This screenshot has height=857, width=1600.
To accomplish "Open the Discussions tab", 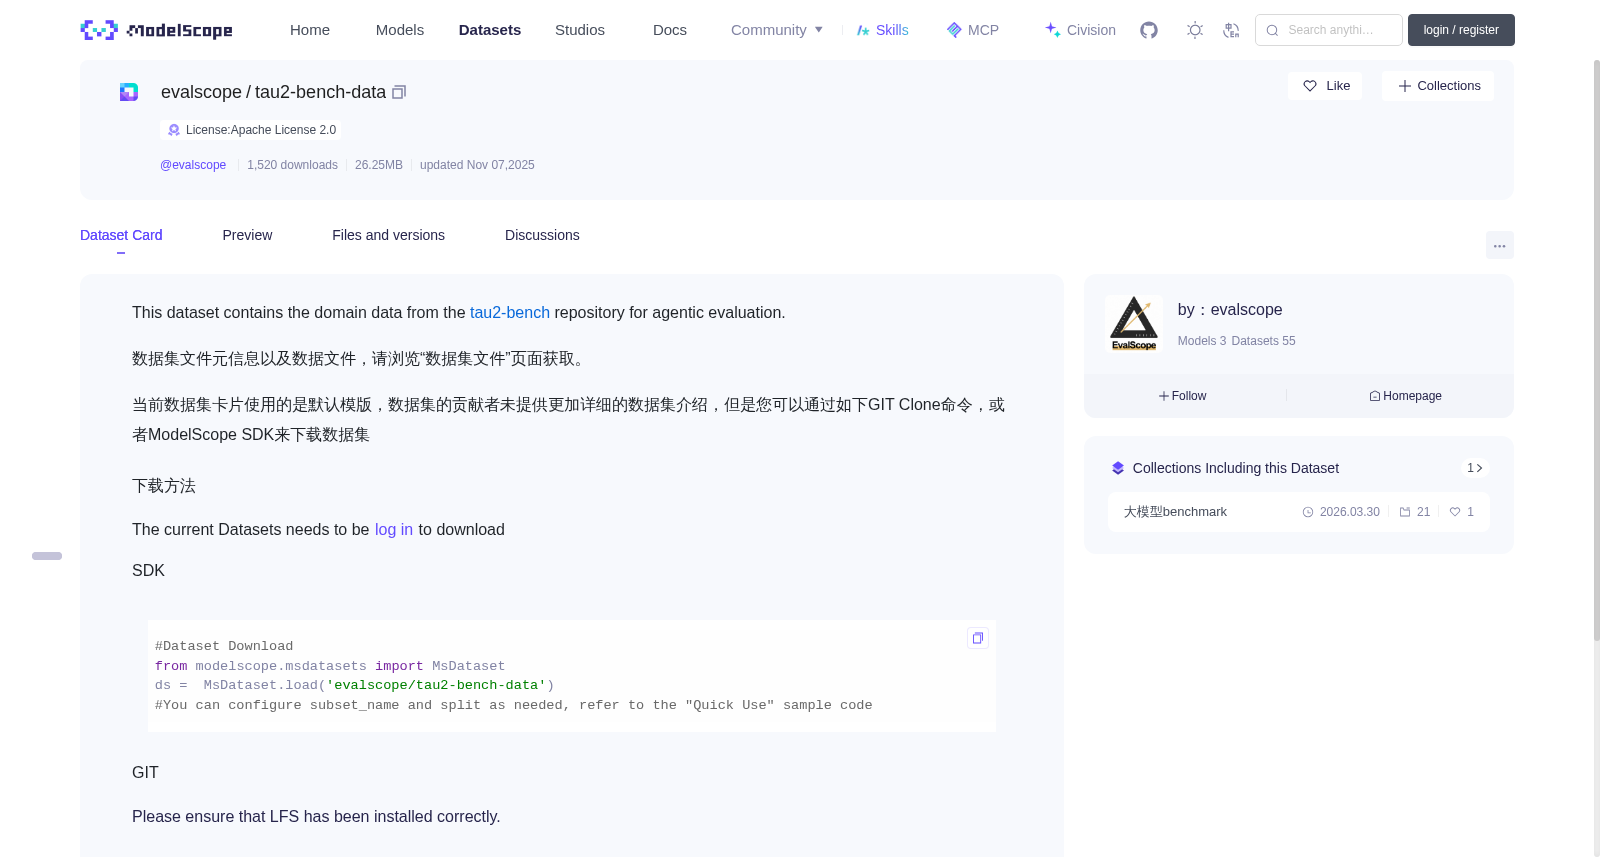I will [542, 235].
